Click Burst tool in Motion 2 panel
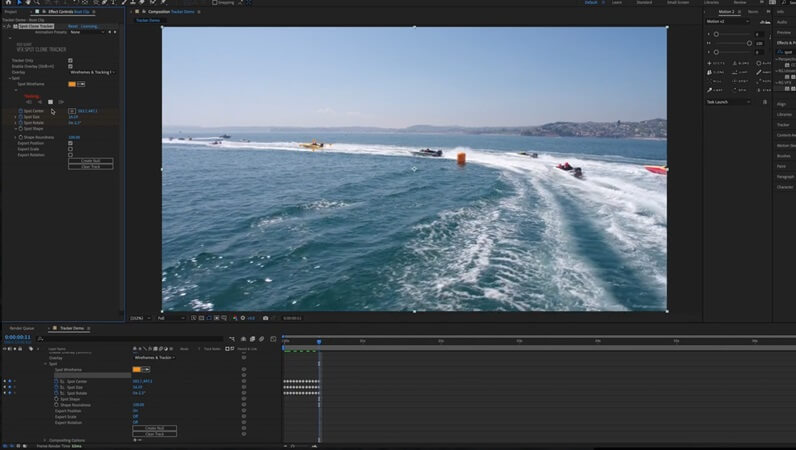This screenshot has width=796, height=450. [763, 63]
